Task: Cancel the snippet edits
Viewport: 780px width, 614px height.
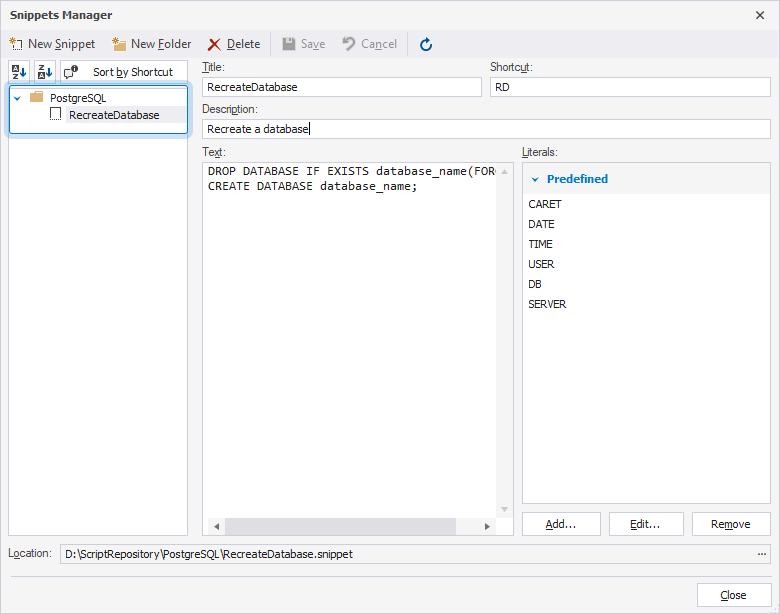Action: coord(370,44)
